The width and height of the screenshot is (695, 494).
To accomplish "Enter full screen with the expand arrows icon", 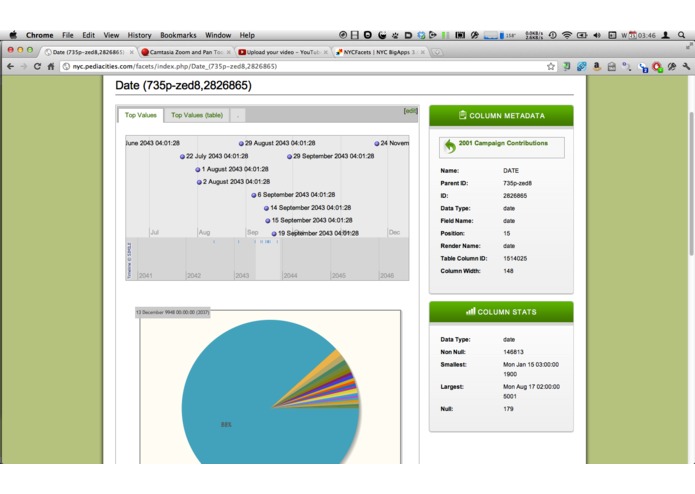I will coord(689,46).
